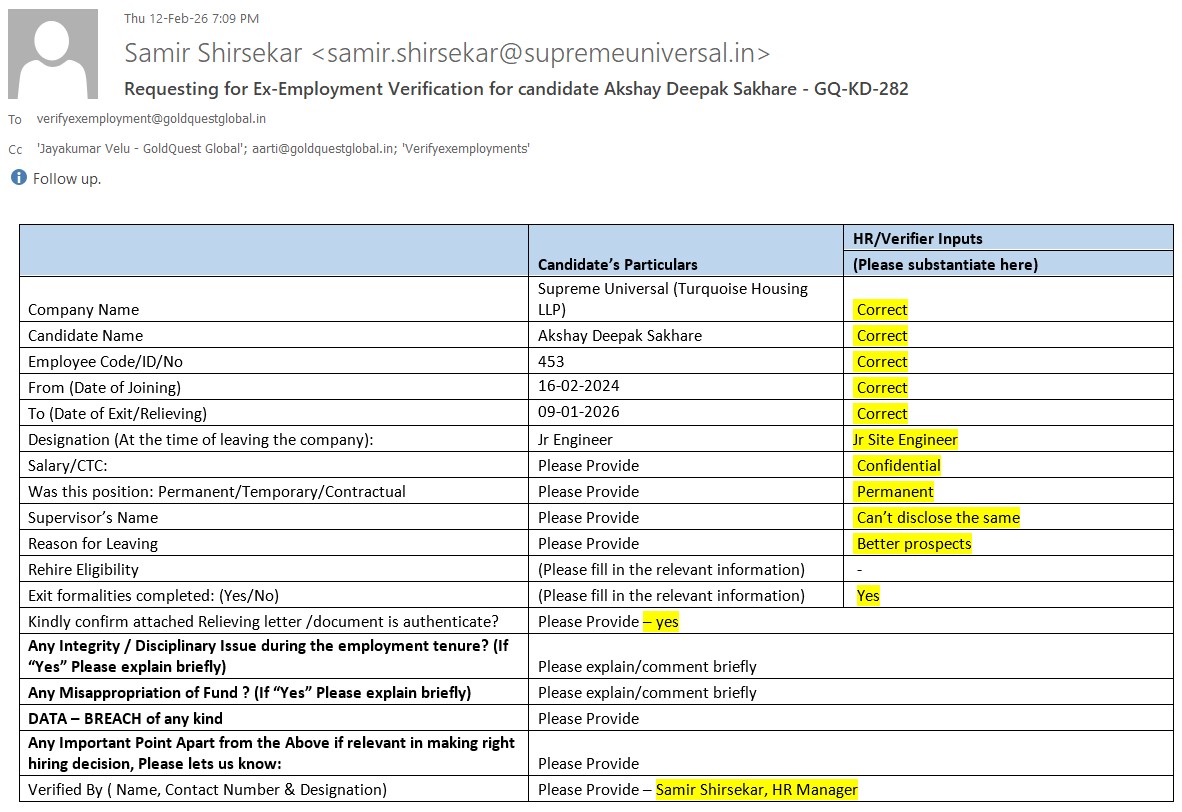Click 'Jayakumar Velu - GoldQuest Global' Cc recipient
Screen dimensions: 1182x812
135,149
